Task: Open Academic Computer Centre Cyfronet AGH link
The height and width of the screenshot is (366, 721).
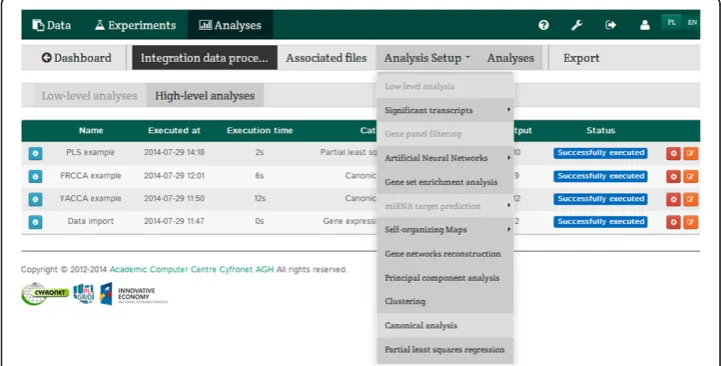Action: click(191, 269)
